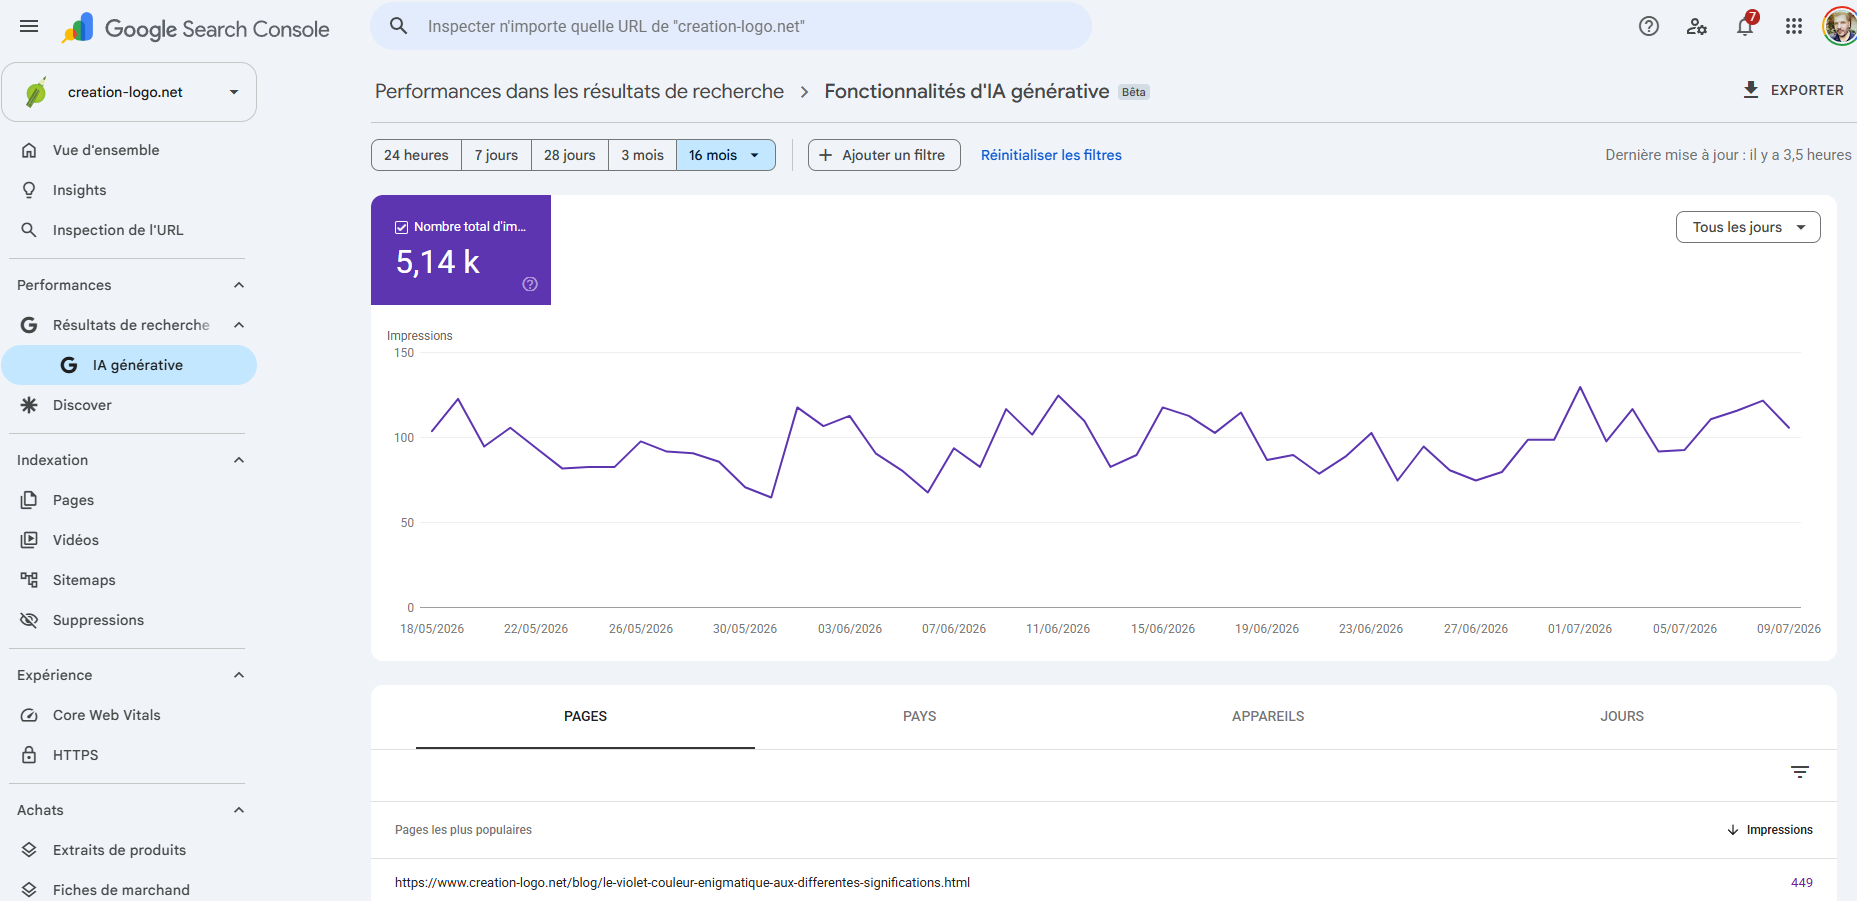Screen dimensions: 1857x901
Task: Click the Suppressions crossed-eye icon
Action: pos(29,620)
